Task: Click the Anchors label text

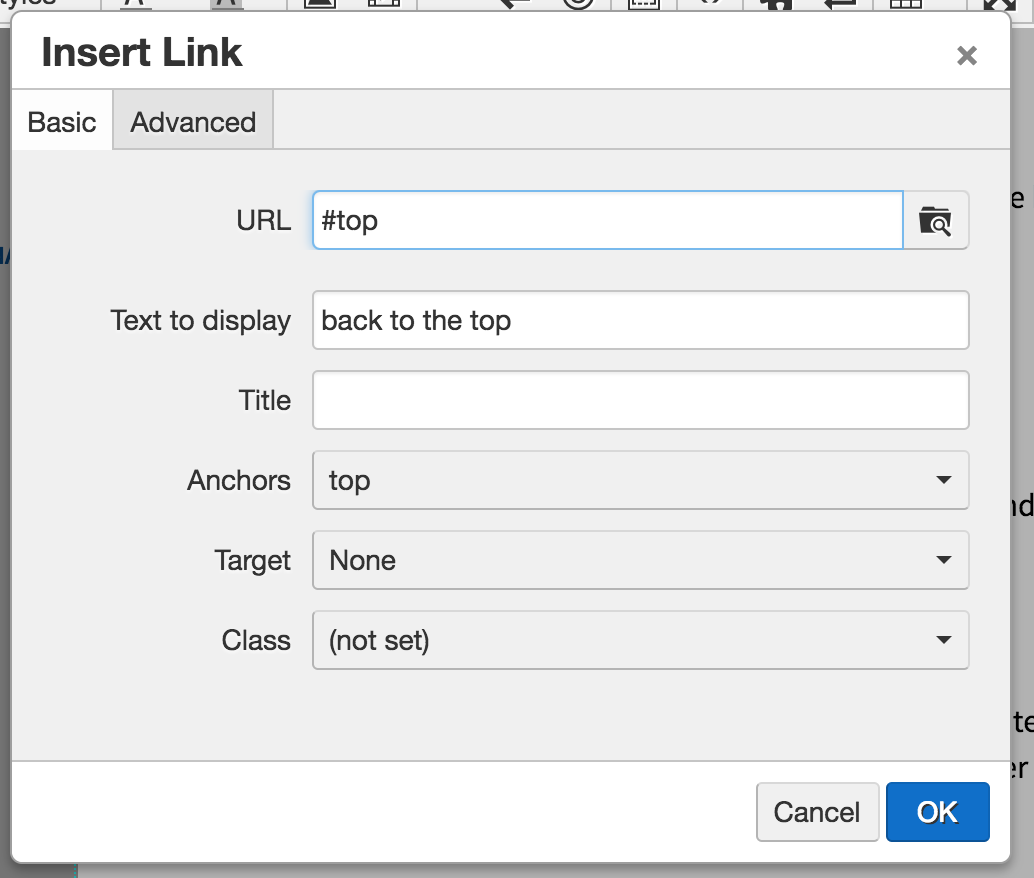Action: 239,480
